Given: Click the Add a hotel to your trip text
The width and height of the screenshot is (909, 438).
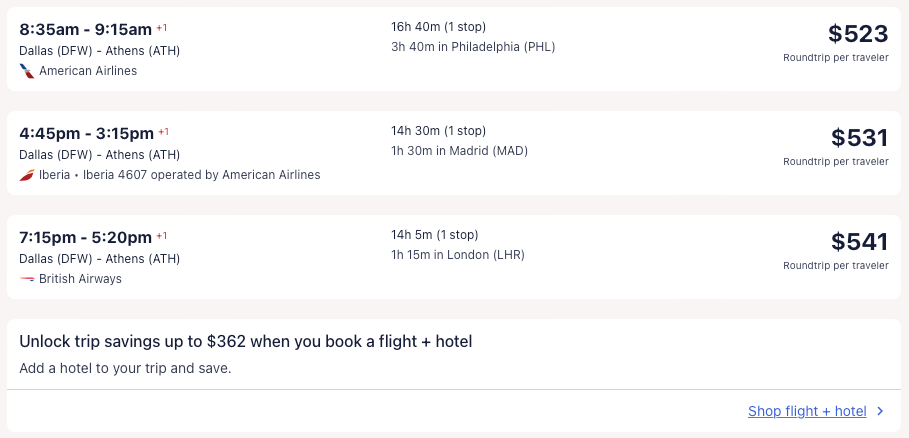Looking at the screenshot, I should [125, 368].
